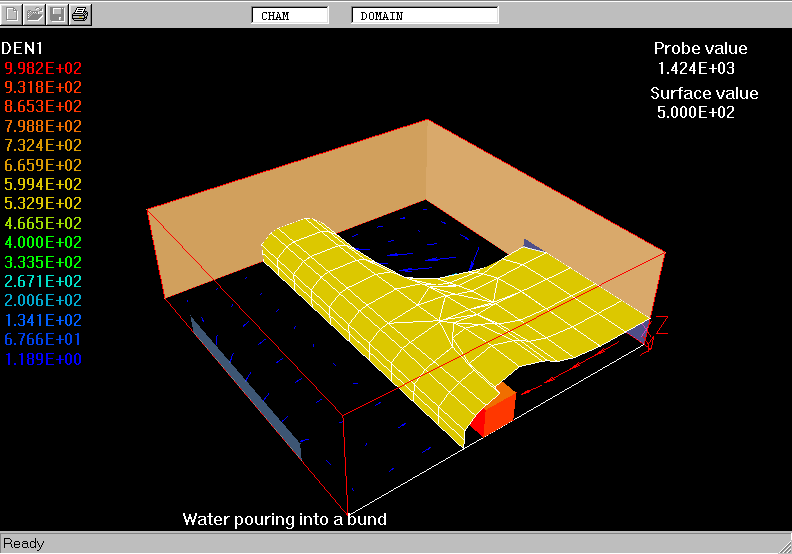Click the DEN1 legend variable title
Image resolution: width=792 pixels, height=554 pixels.
(22, 48)
